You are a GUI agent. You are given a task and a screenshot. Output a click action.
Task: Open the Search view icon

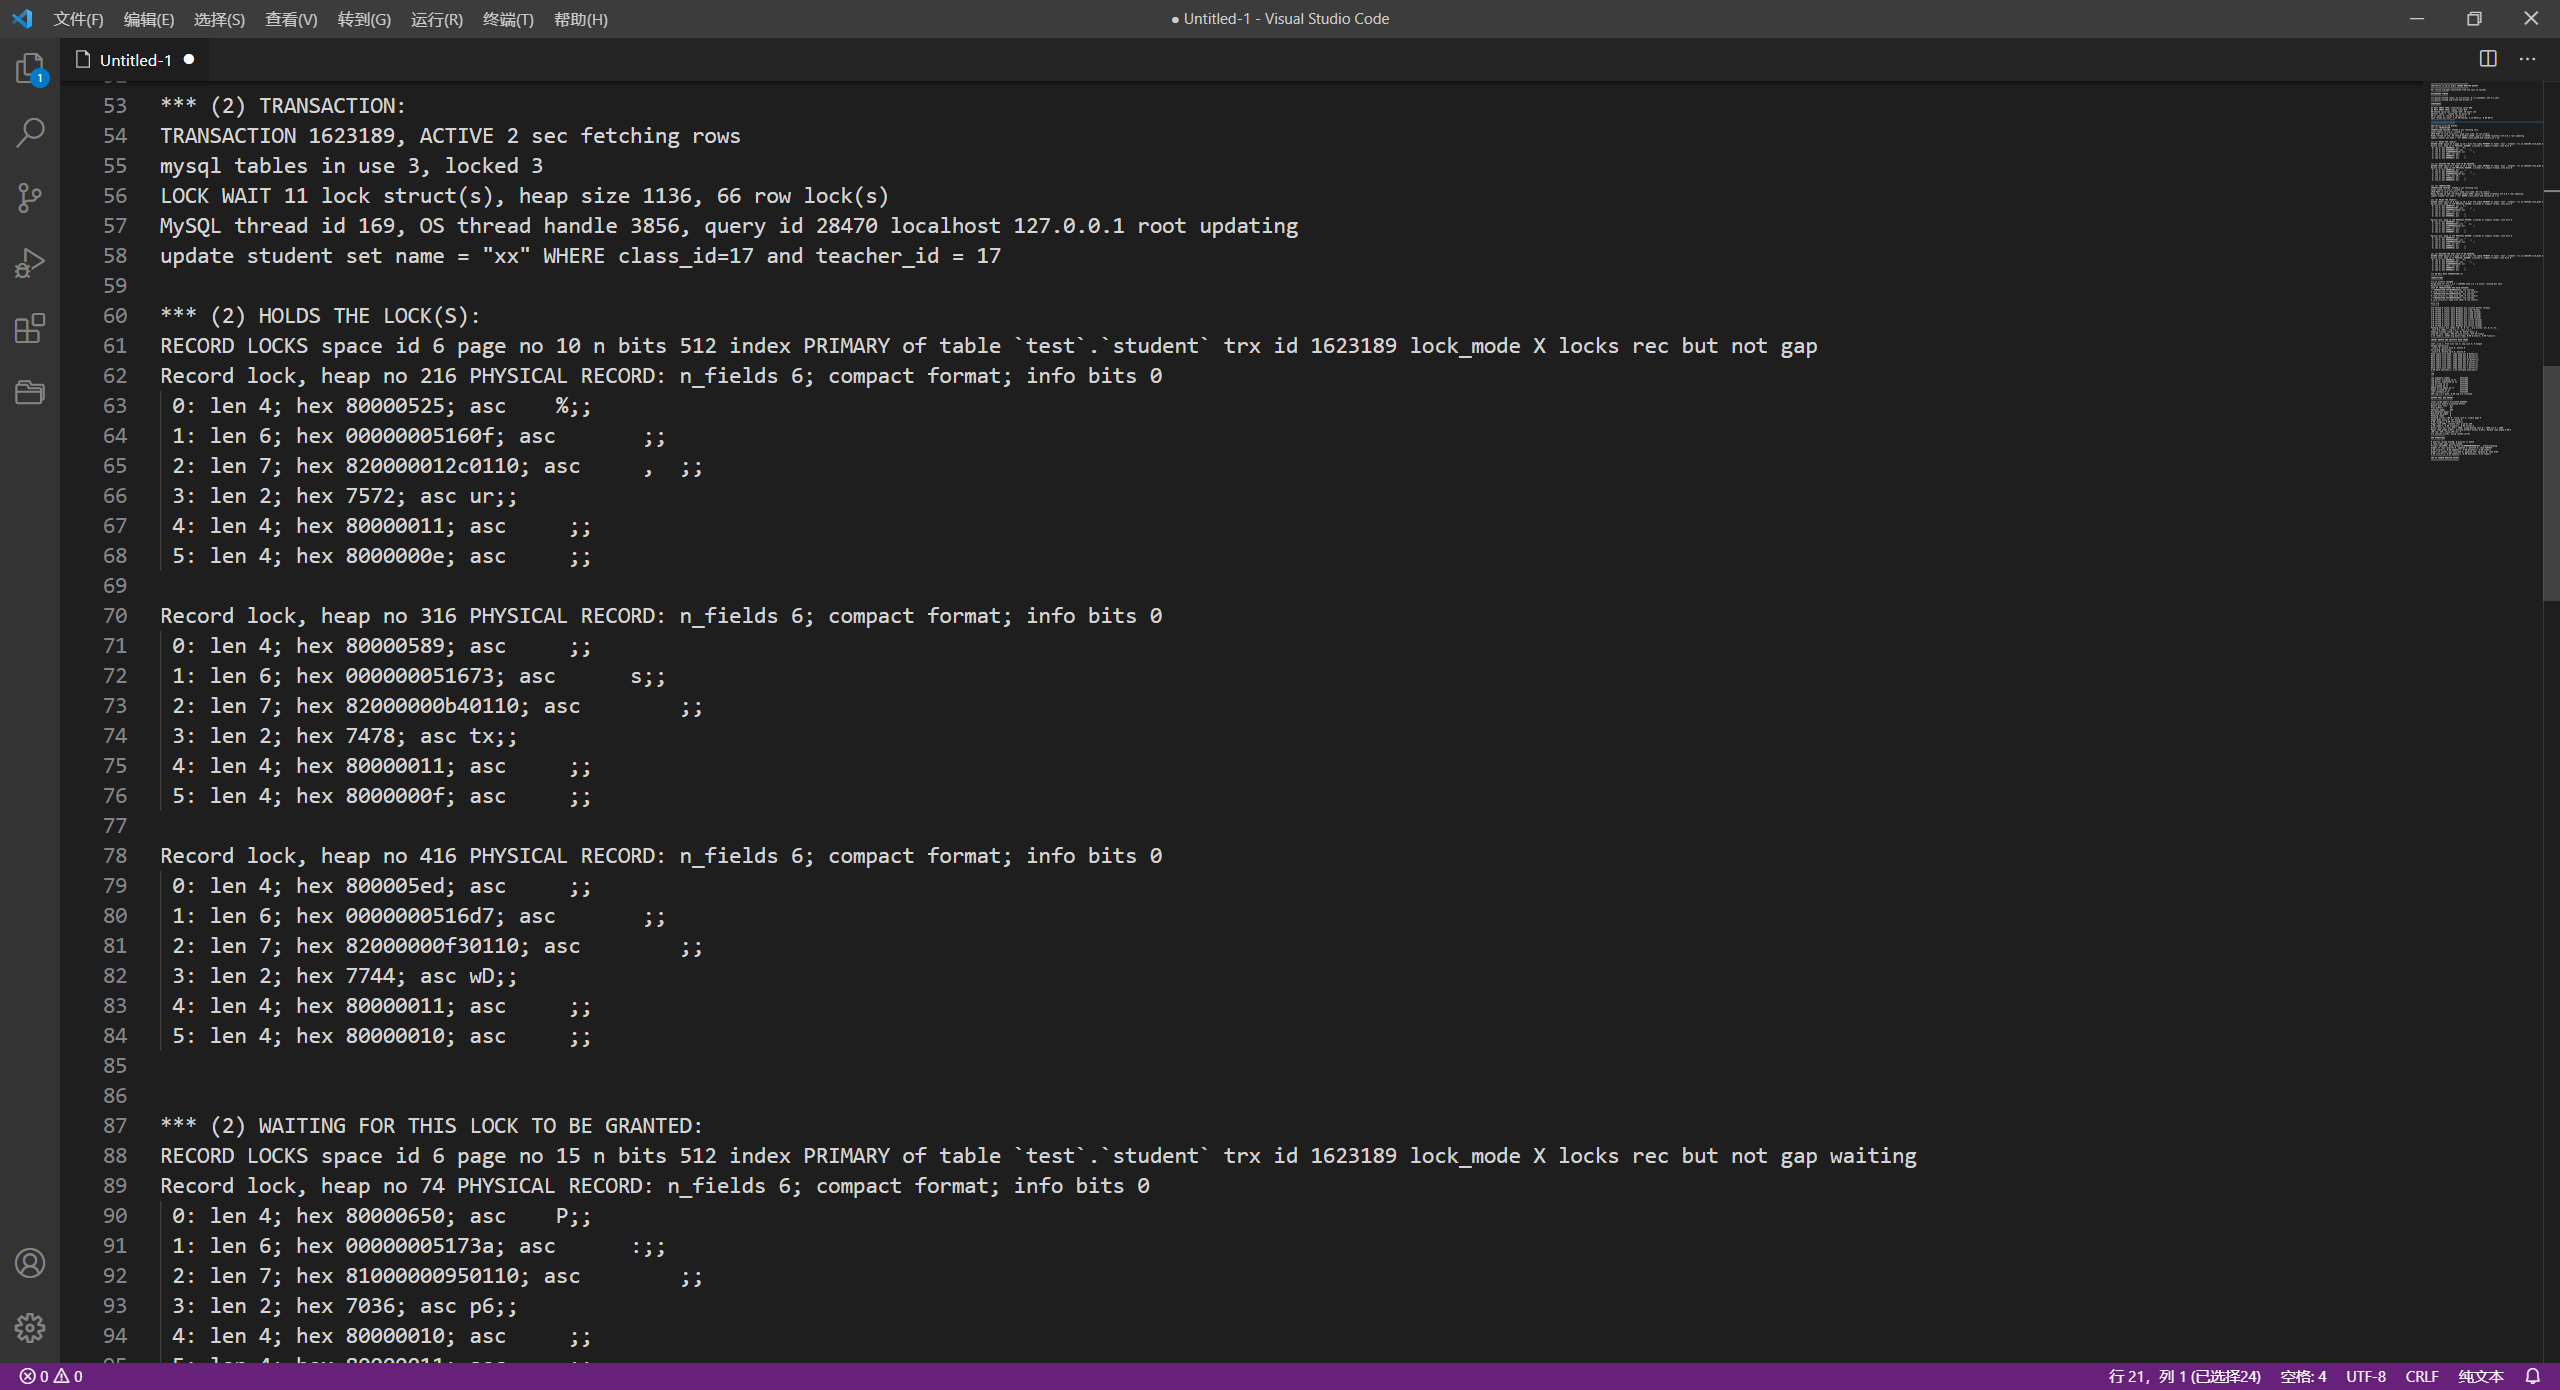click(x=30, y=132)
